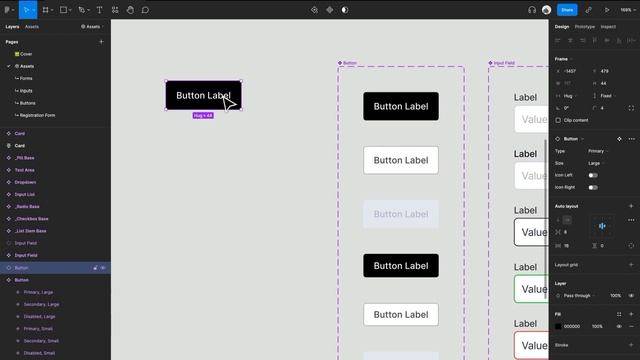Open the Size Large dropdown
Screen dimensions: 640x360
(x=596, y=163)
